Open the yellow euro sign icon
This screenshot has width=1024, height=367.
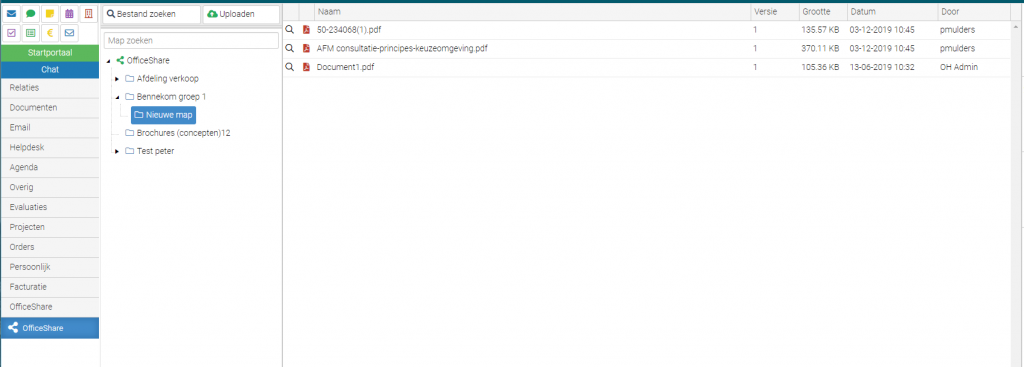tap(50, 33)
